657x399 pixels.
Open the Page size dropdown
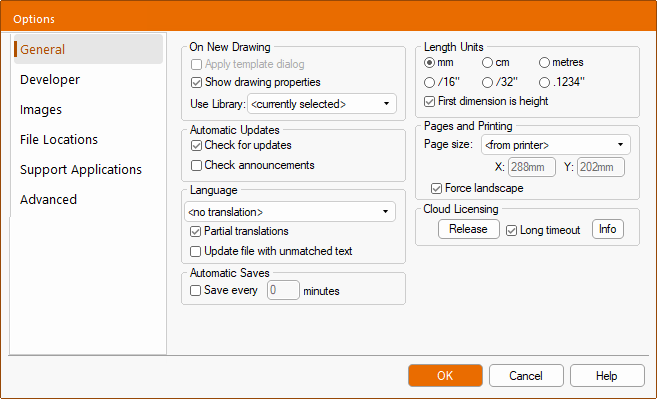(x=556, y=145)
